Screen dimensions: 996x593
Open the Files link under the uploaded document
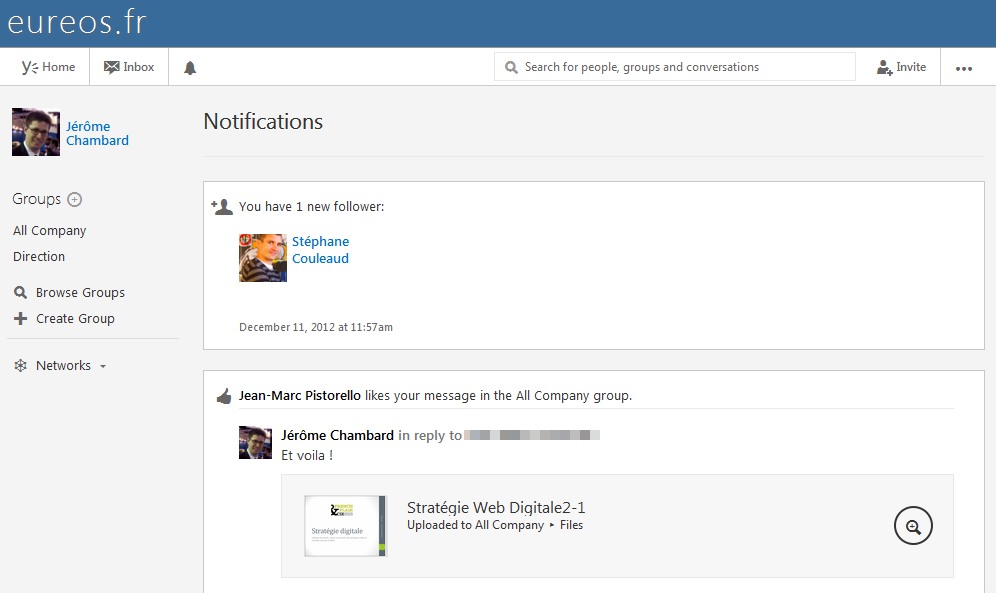point(571,525)
